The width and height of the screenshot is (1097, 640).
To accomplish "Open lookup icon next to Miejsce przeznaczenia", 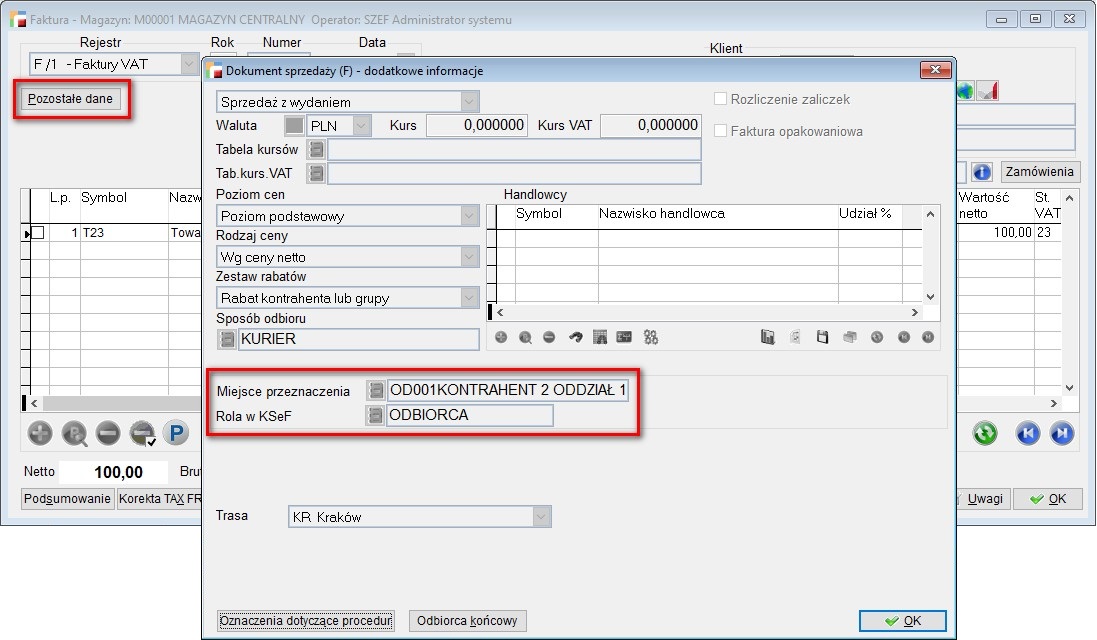I will click(x=375, y=390).
